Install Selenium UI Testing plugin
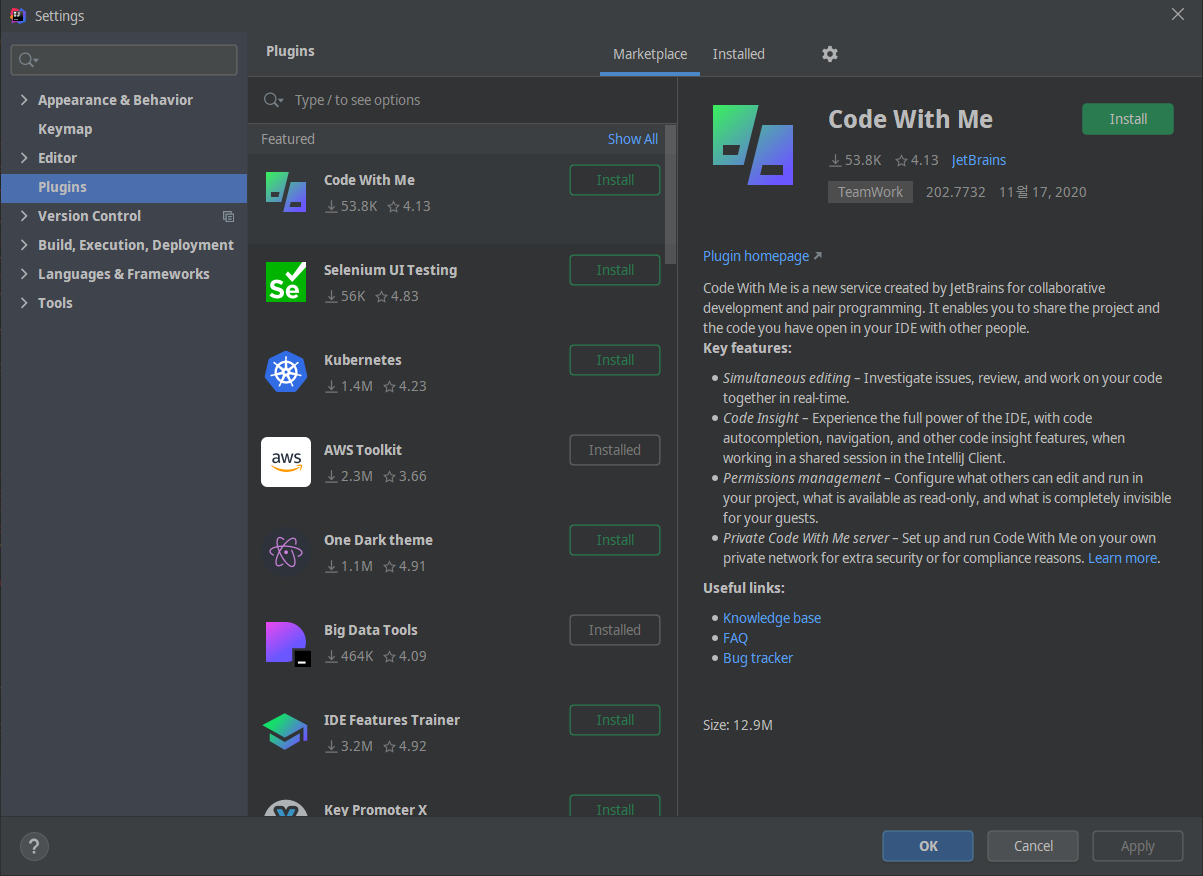The height and width of the screenshot is (876, 1203). (615, 270)
